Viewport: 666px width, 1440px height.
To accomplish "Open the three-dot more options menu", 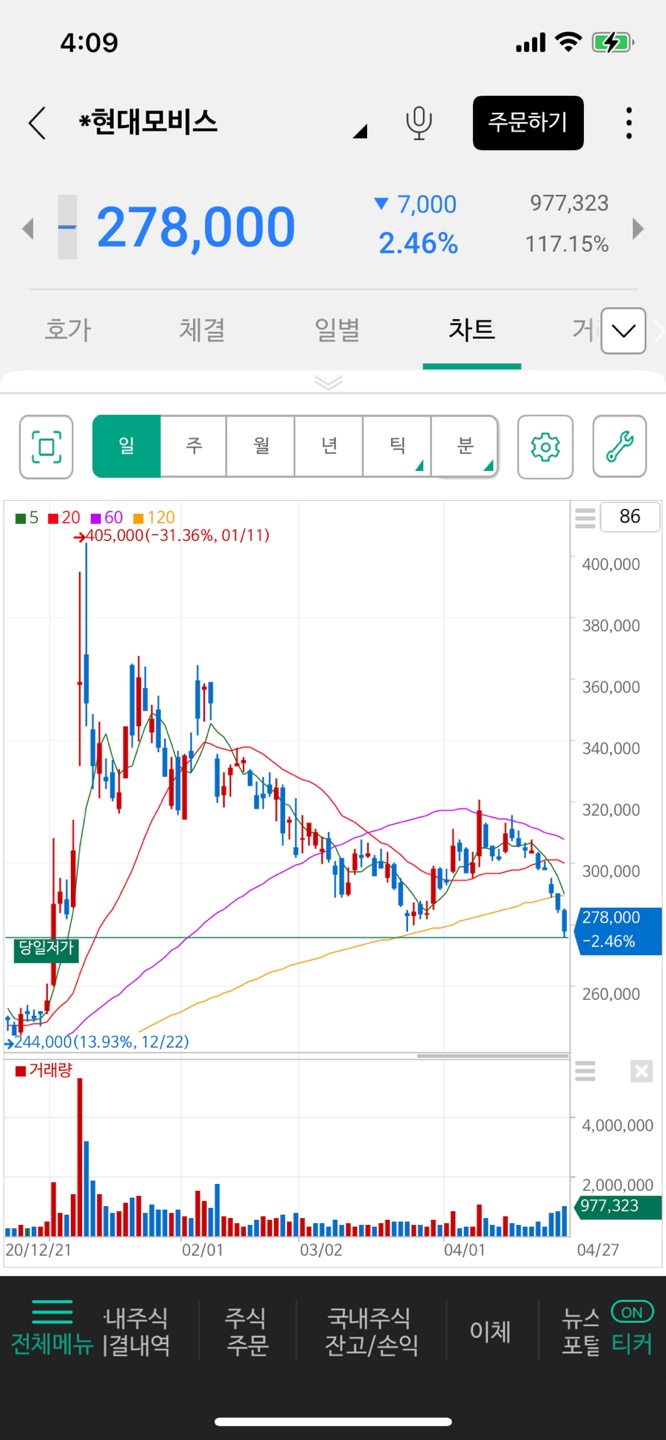I will tap(629, 123).
